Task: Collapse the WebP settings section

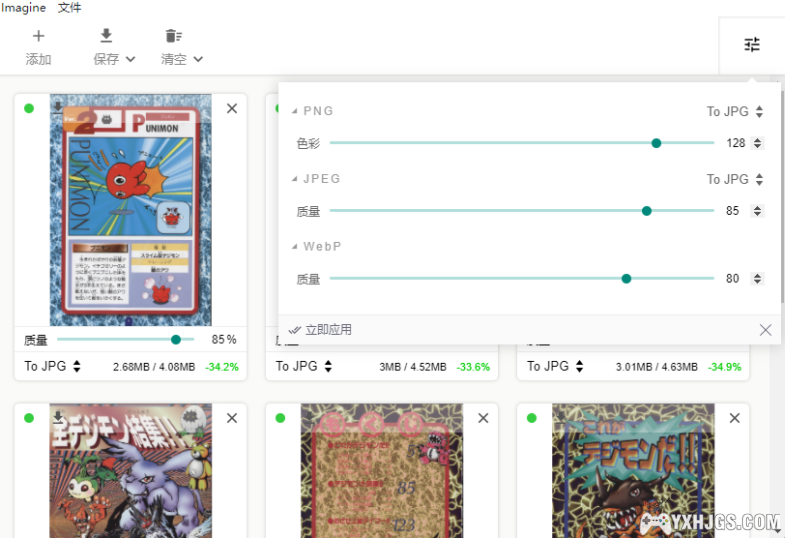Action: coord(295,247)
